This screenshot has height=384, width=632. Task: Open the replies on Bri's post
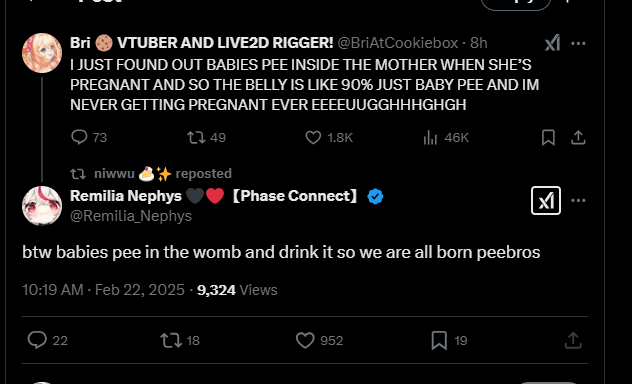point(79,137)
